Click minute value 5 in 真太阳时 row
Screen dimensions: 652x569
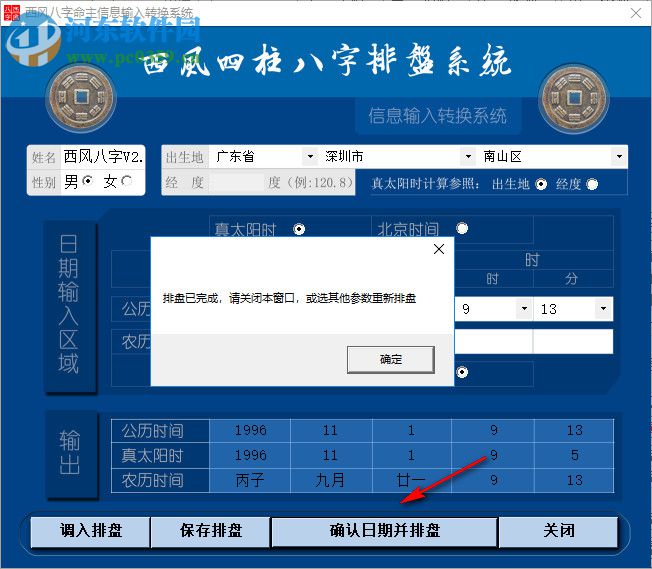pos(575,455)
